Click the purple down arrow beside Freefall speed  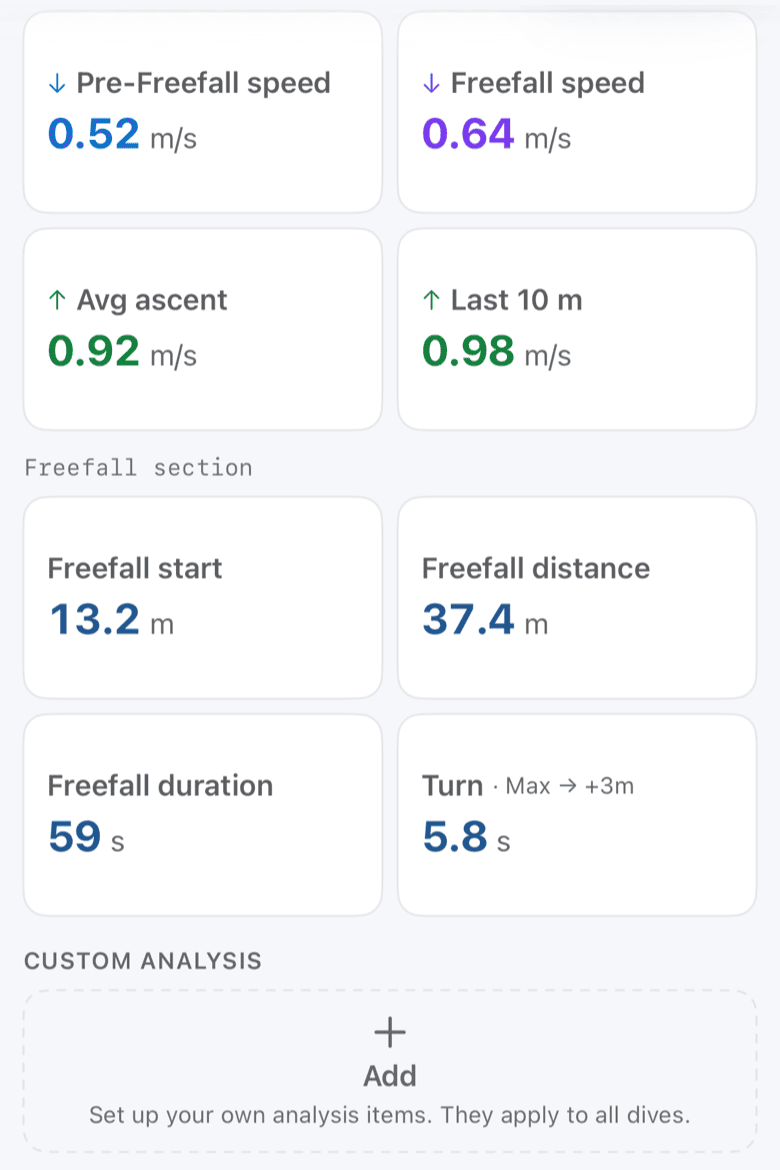[431, 84]
